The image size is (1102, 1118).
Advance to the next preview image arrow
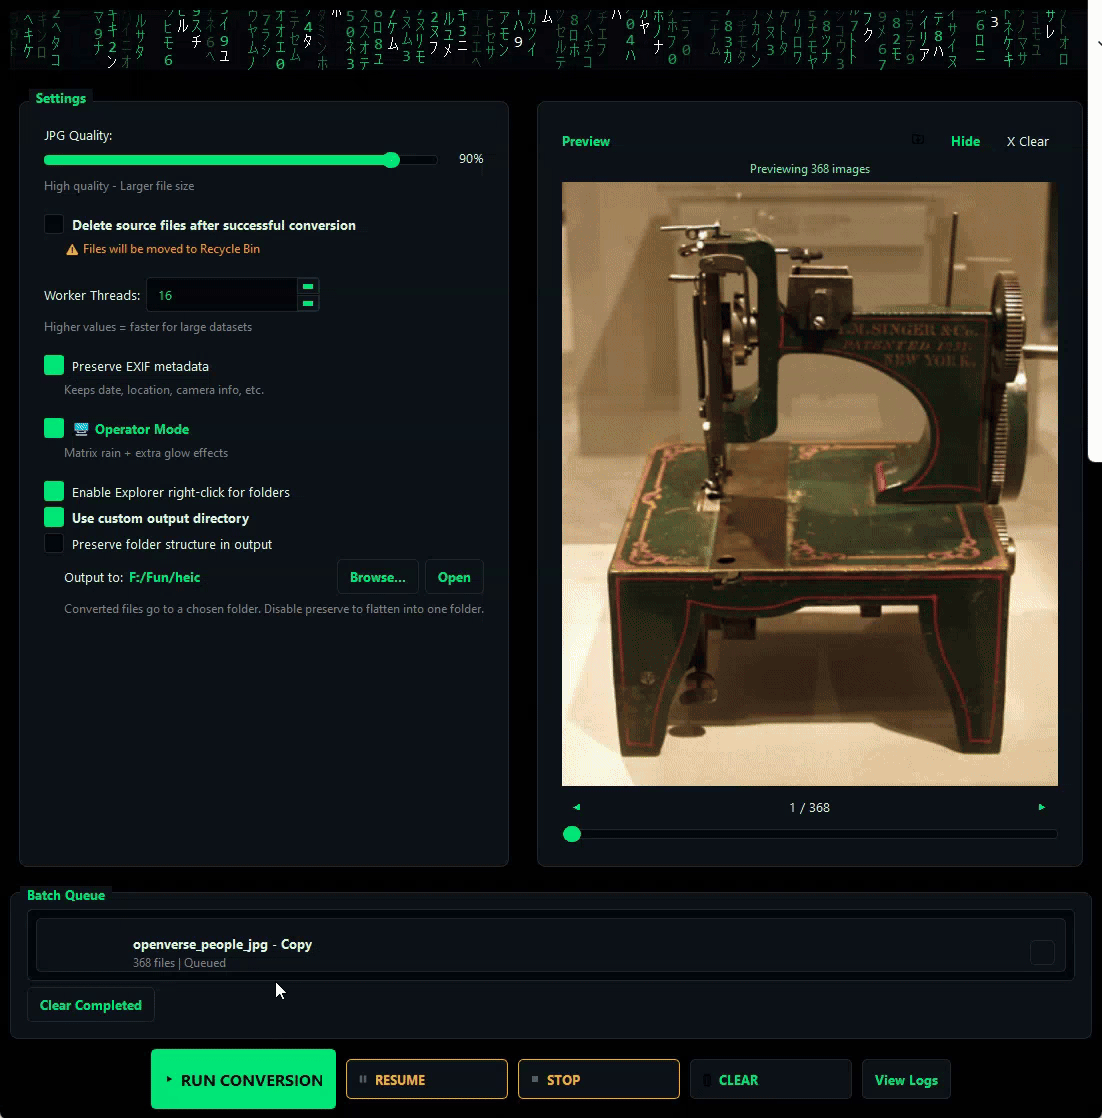click(x=1042, y=807)
